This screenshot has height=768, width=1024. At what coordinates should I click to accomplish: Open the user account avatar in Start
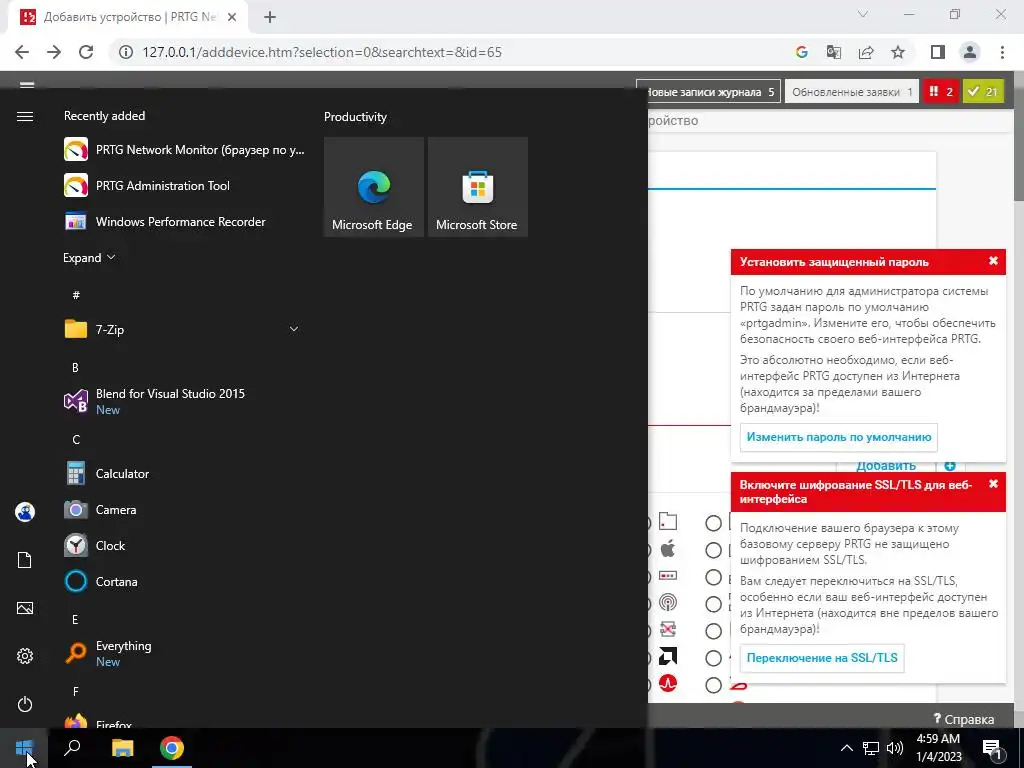coord(25,512)
